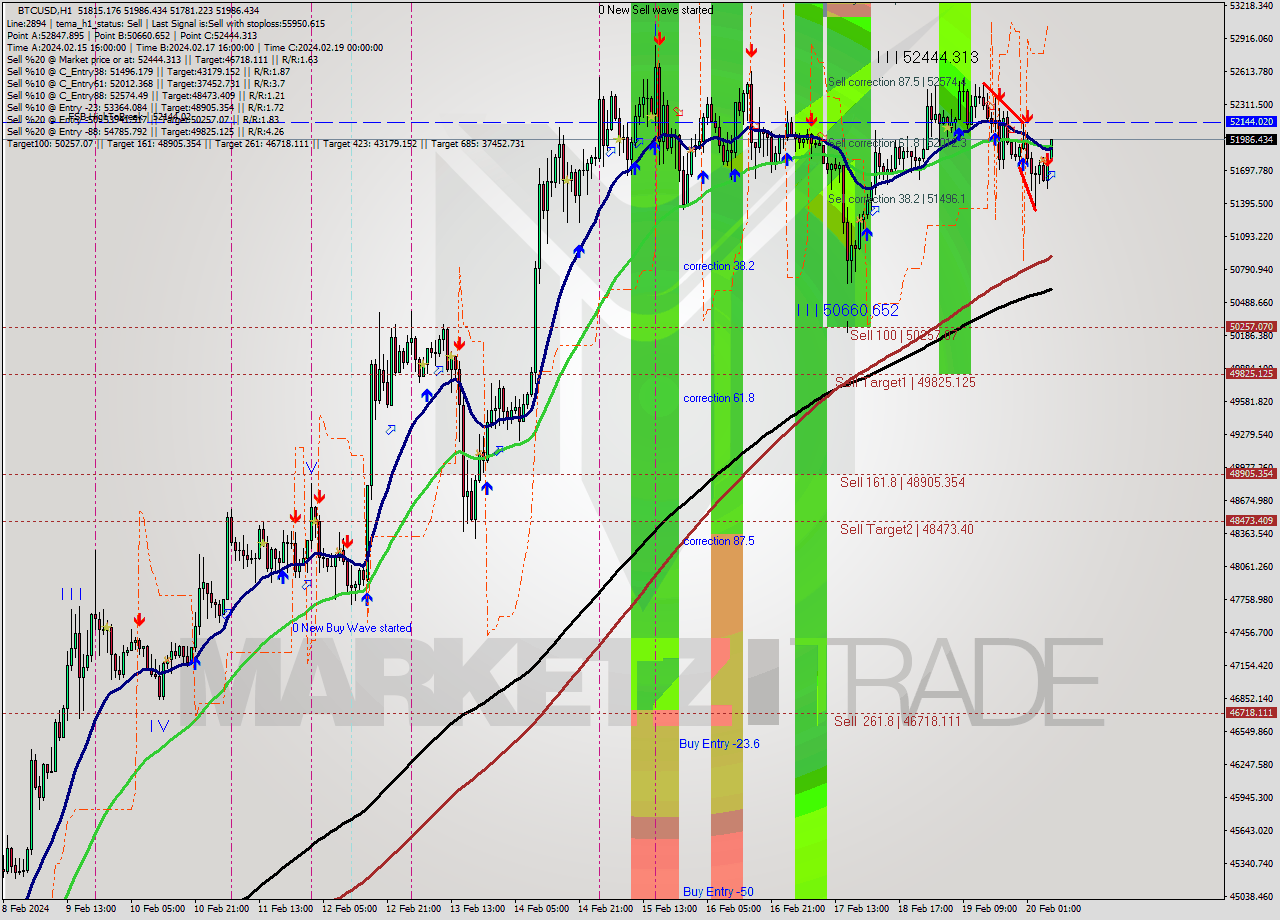Click the 'Point A:52847.895' text
This screenshot has height=920, width=1280.
(x=46, y=35)
